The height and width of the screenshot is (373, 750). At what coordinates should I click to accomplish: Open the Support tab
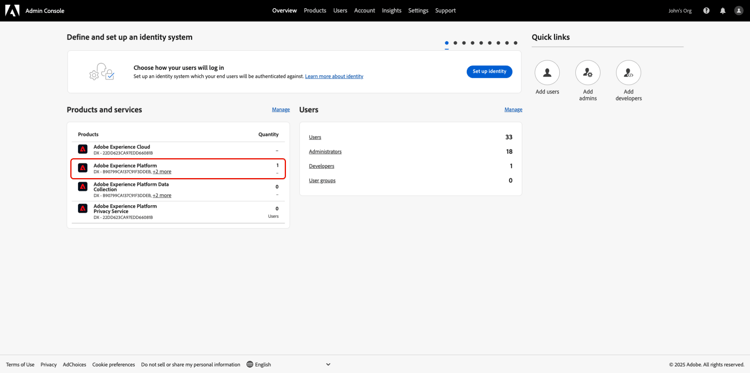point(445,11)
